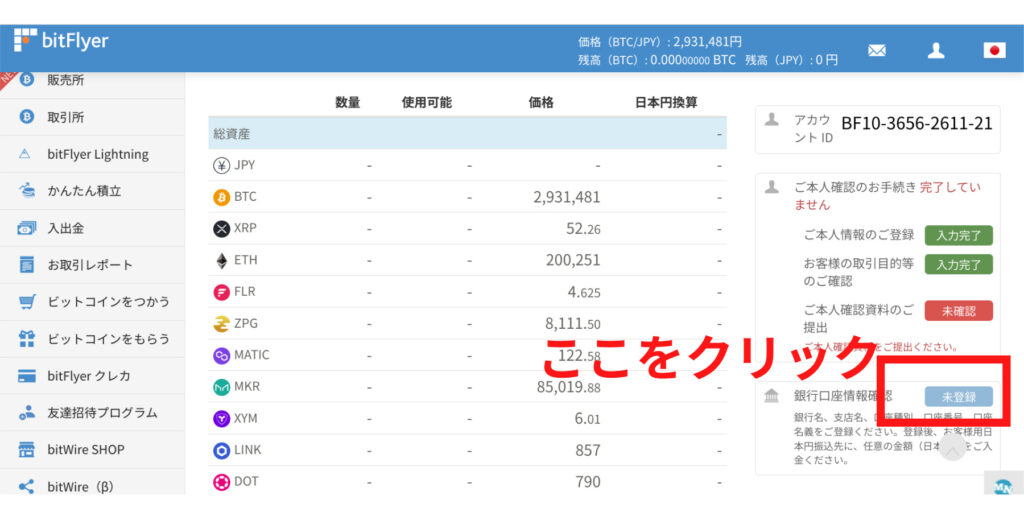
Task: Click the ZPG coin icon
Action: click(x=222, y=323)
